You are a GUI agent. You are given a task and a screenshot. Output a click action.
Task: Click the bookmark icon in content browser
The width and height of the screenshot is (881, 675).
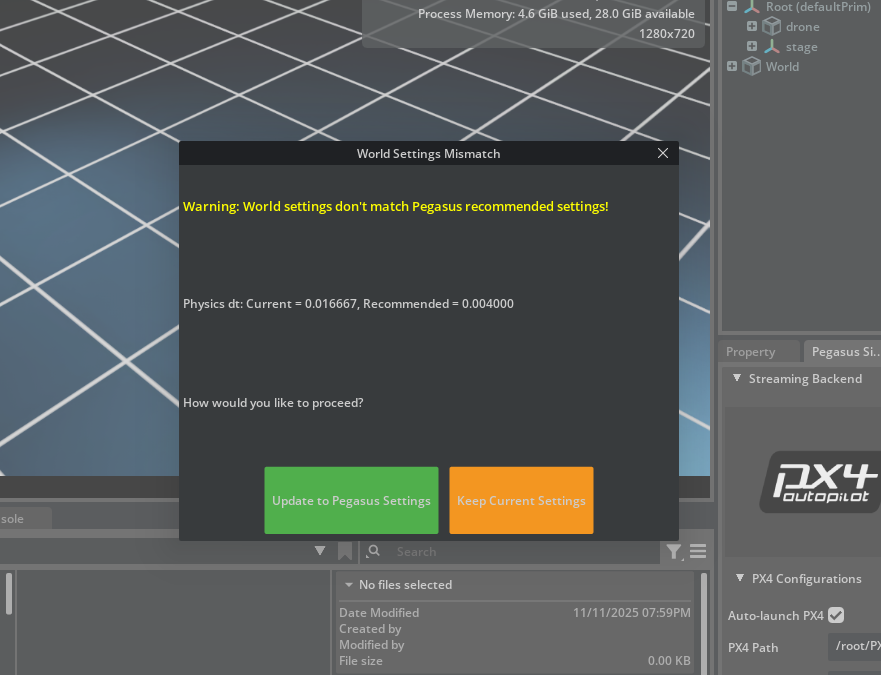click(345, 552)
